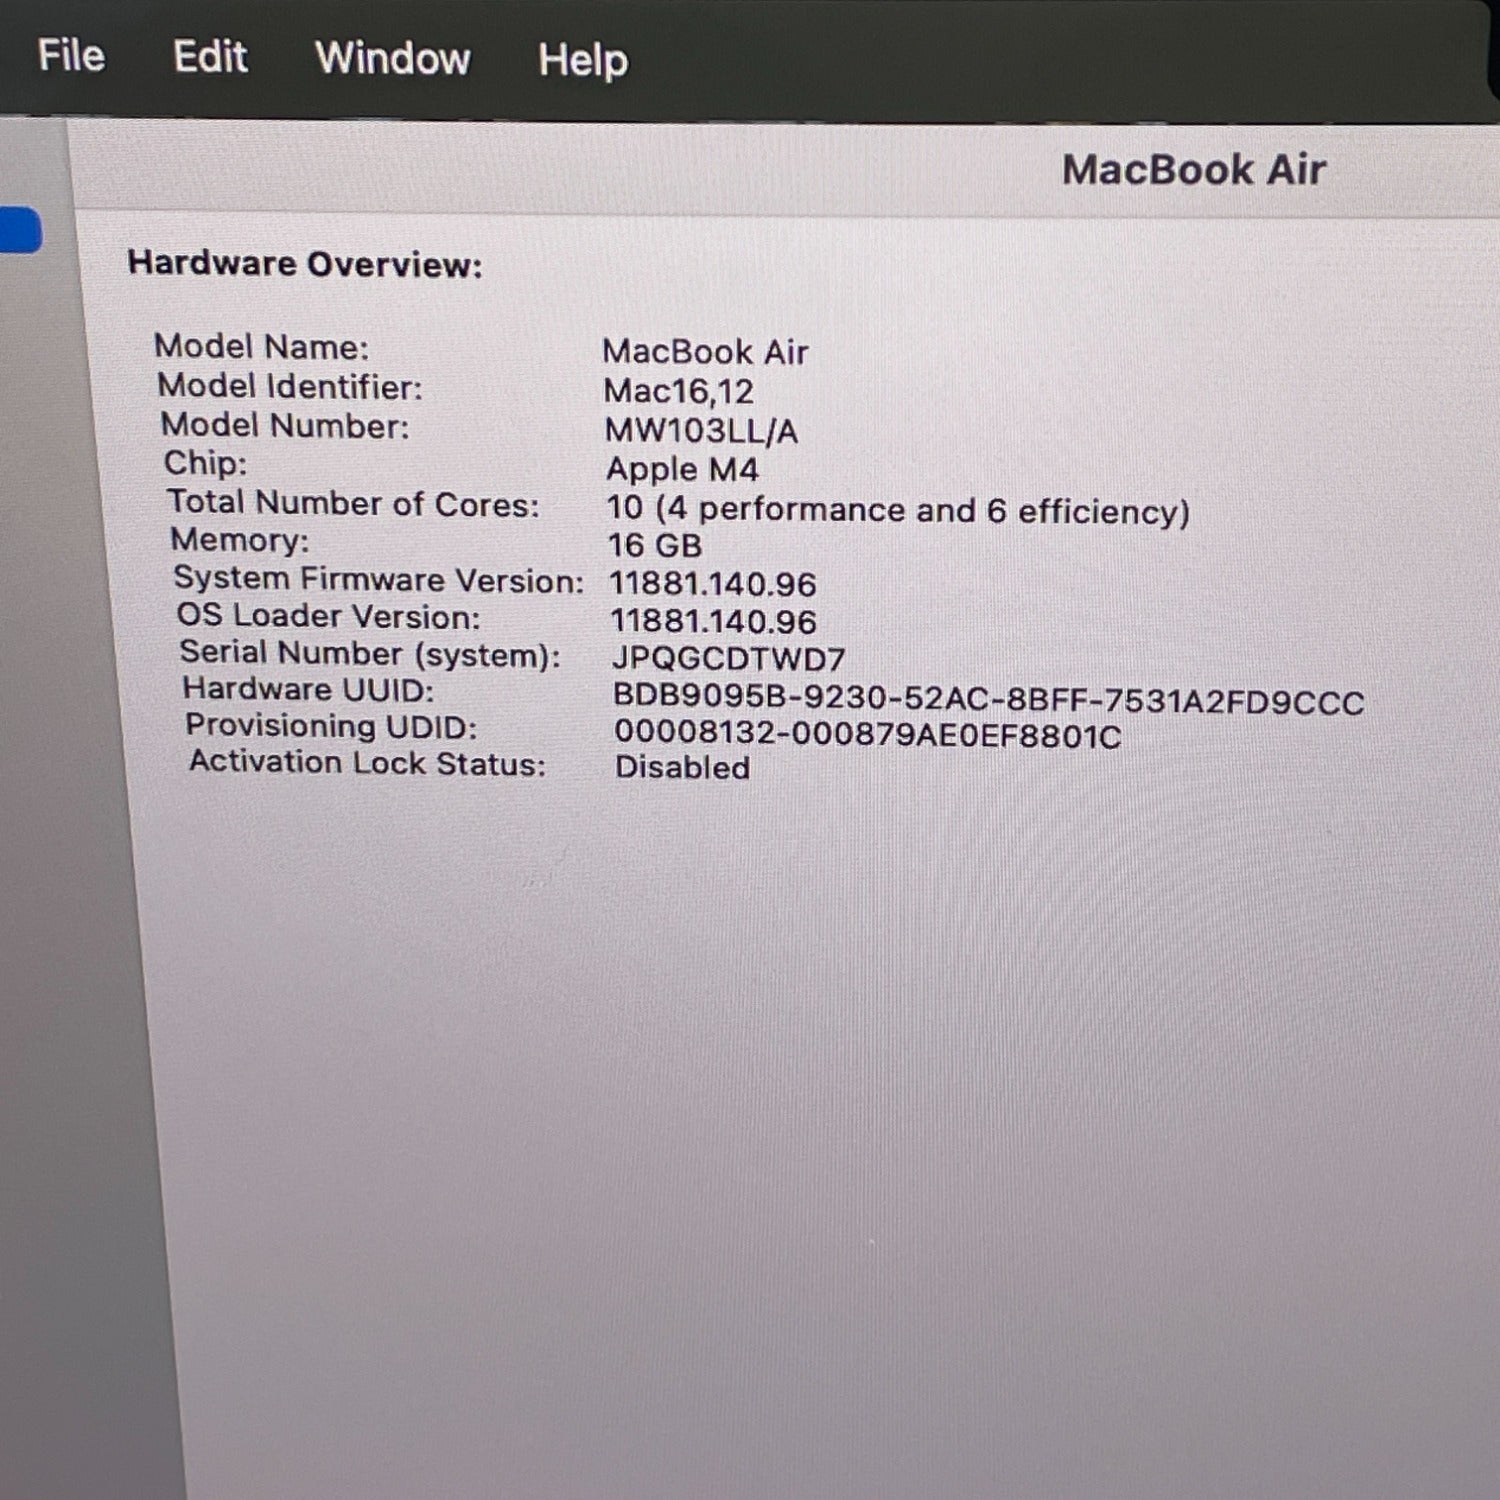This screenshot has height=1500, width=1500.
Task: Select the blue highlighted sidebar item
Action: click(20, 231)
